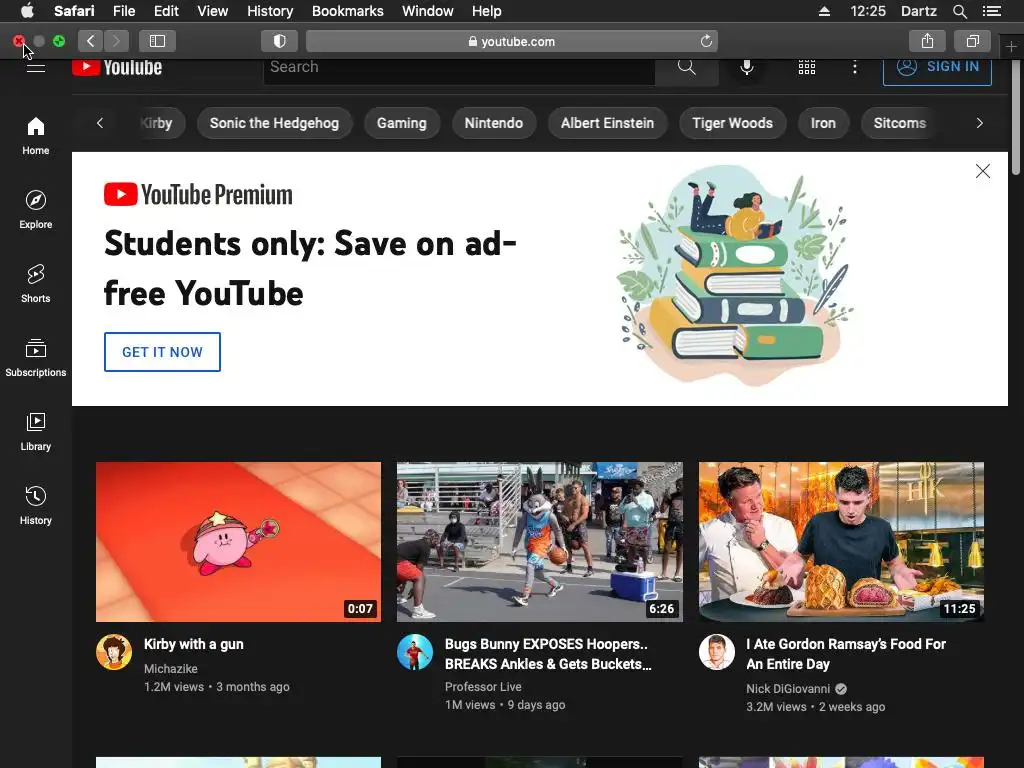Open Spotlight search in the menu bar
This screenshot has height=768, width=1024.
point(960,11)
